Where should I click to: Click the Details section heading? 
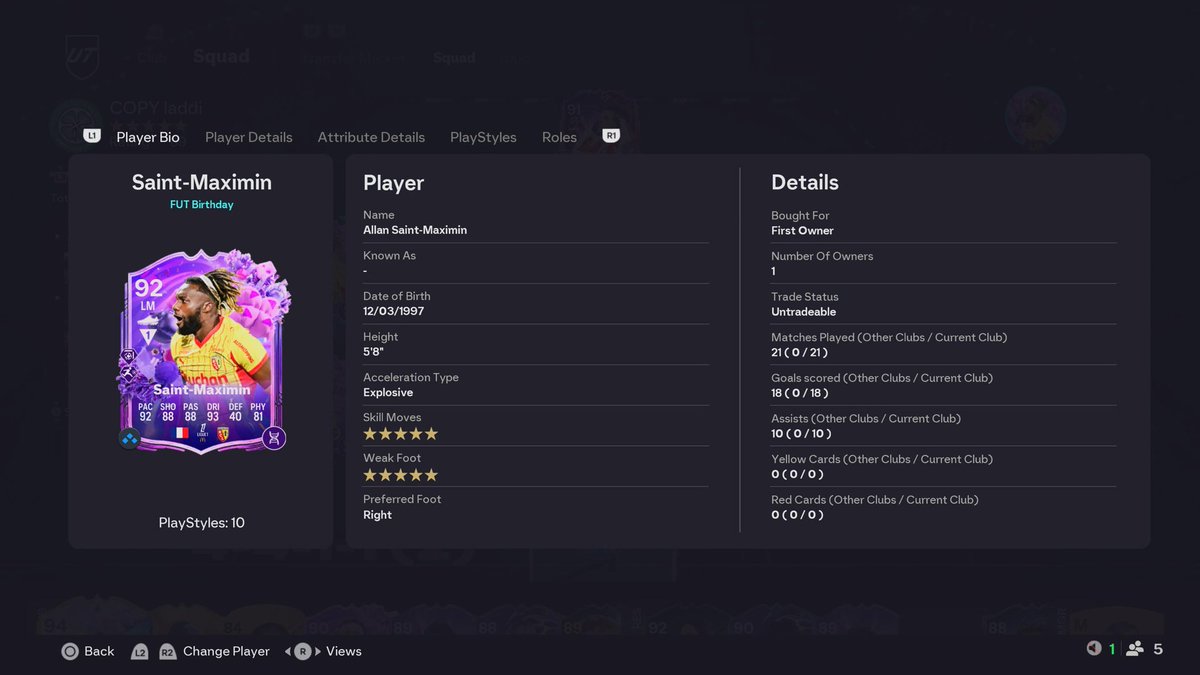point(805,183)
